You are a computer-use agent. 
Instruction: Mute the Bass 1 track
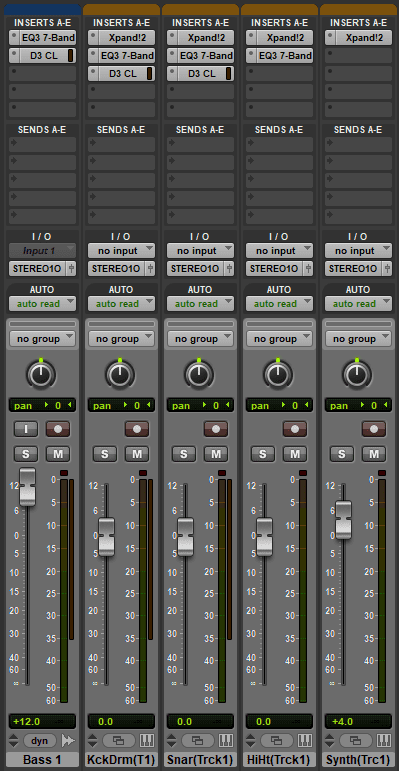click(x=58, y=454)
